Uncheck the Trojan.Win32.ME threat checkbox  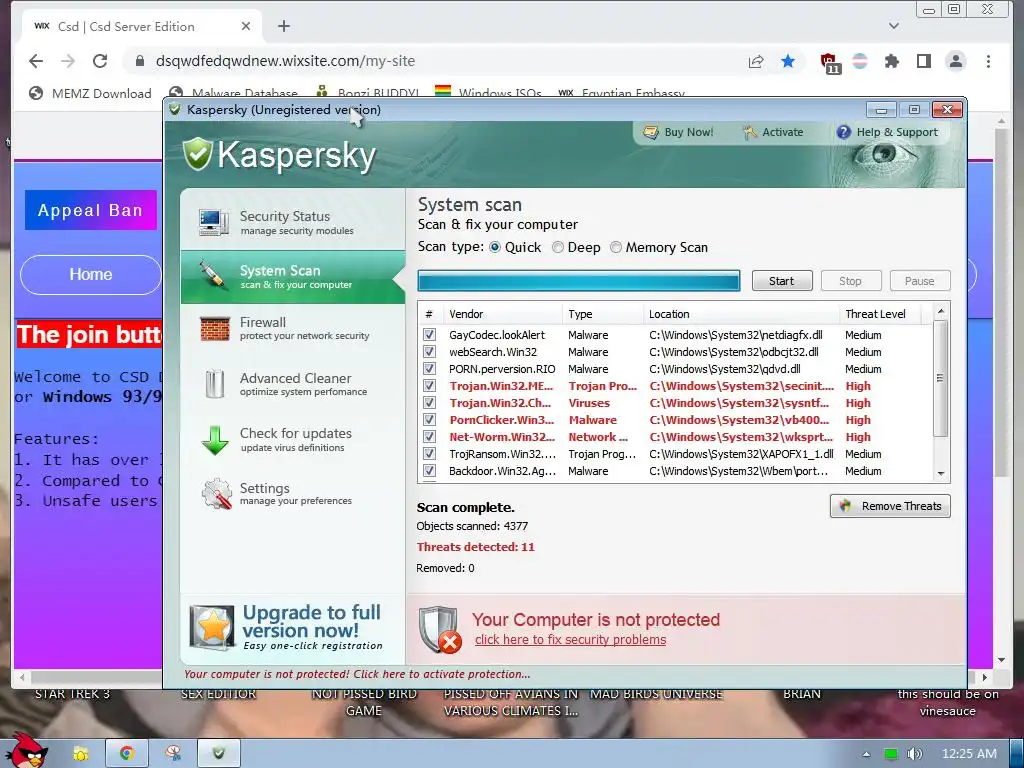pyautogui.click(x=429, y=386)
